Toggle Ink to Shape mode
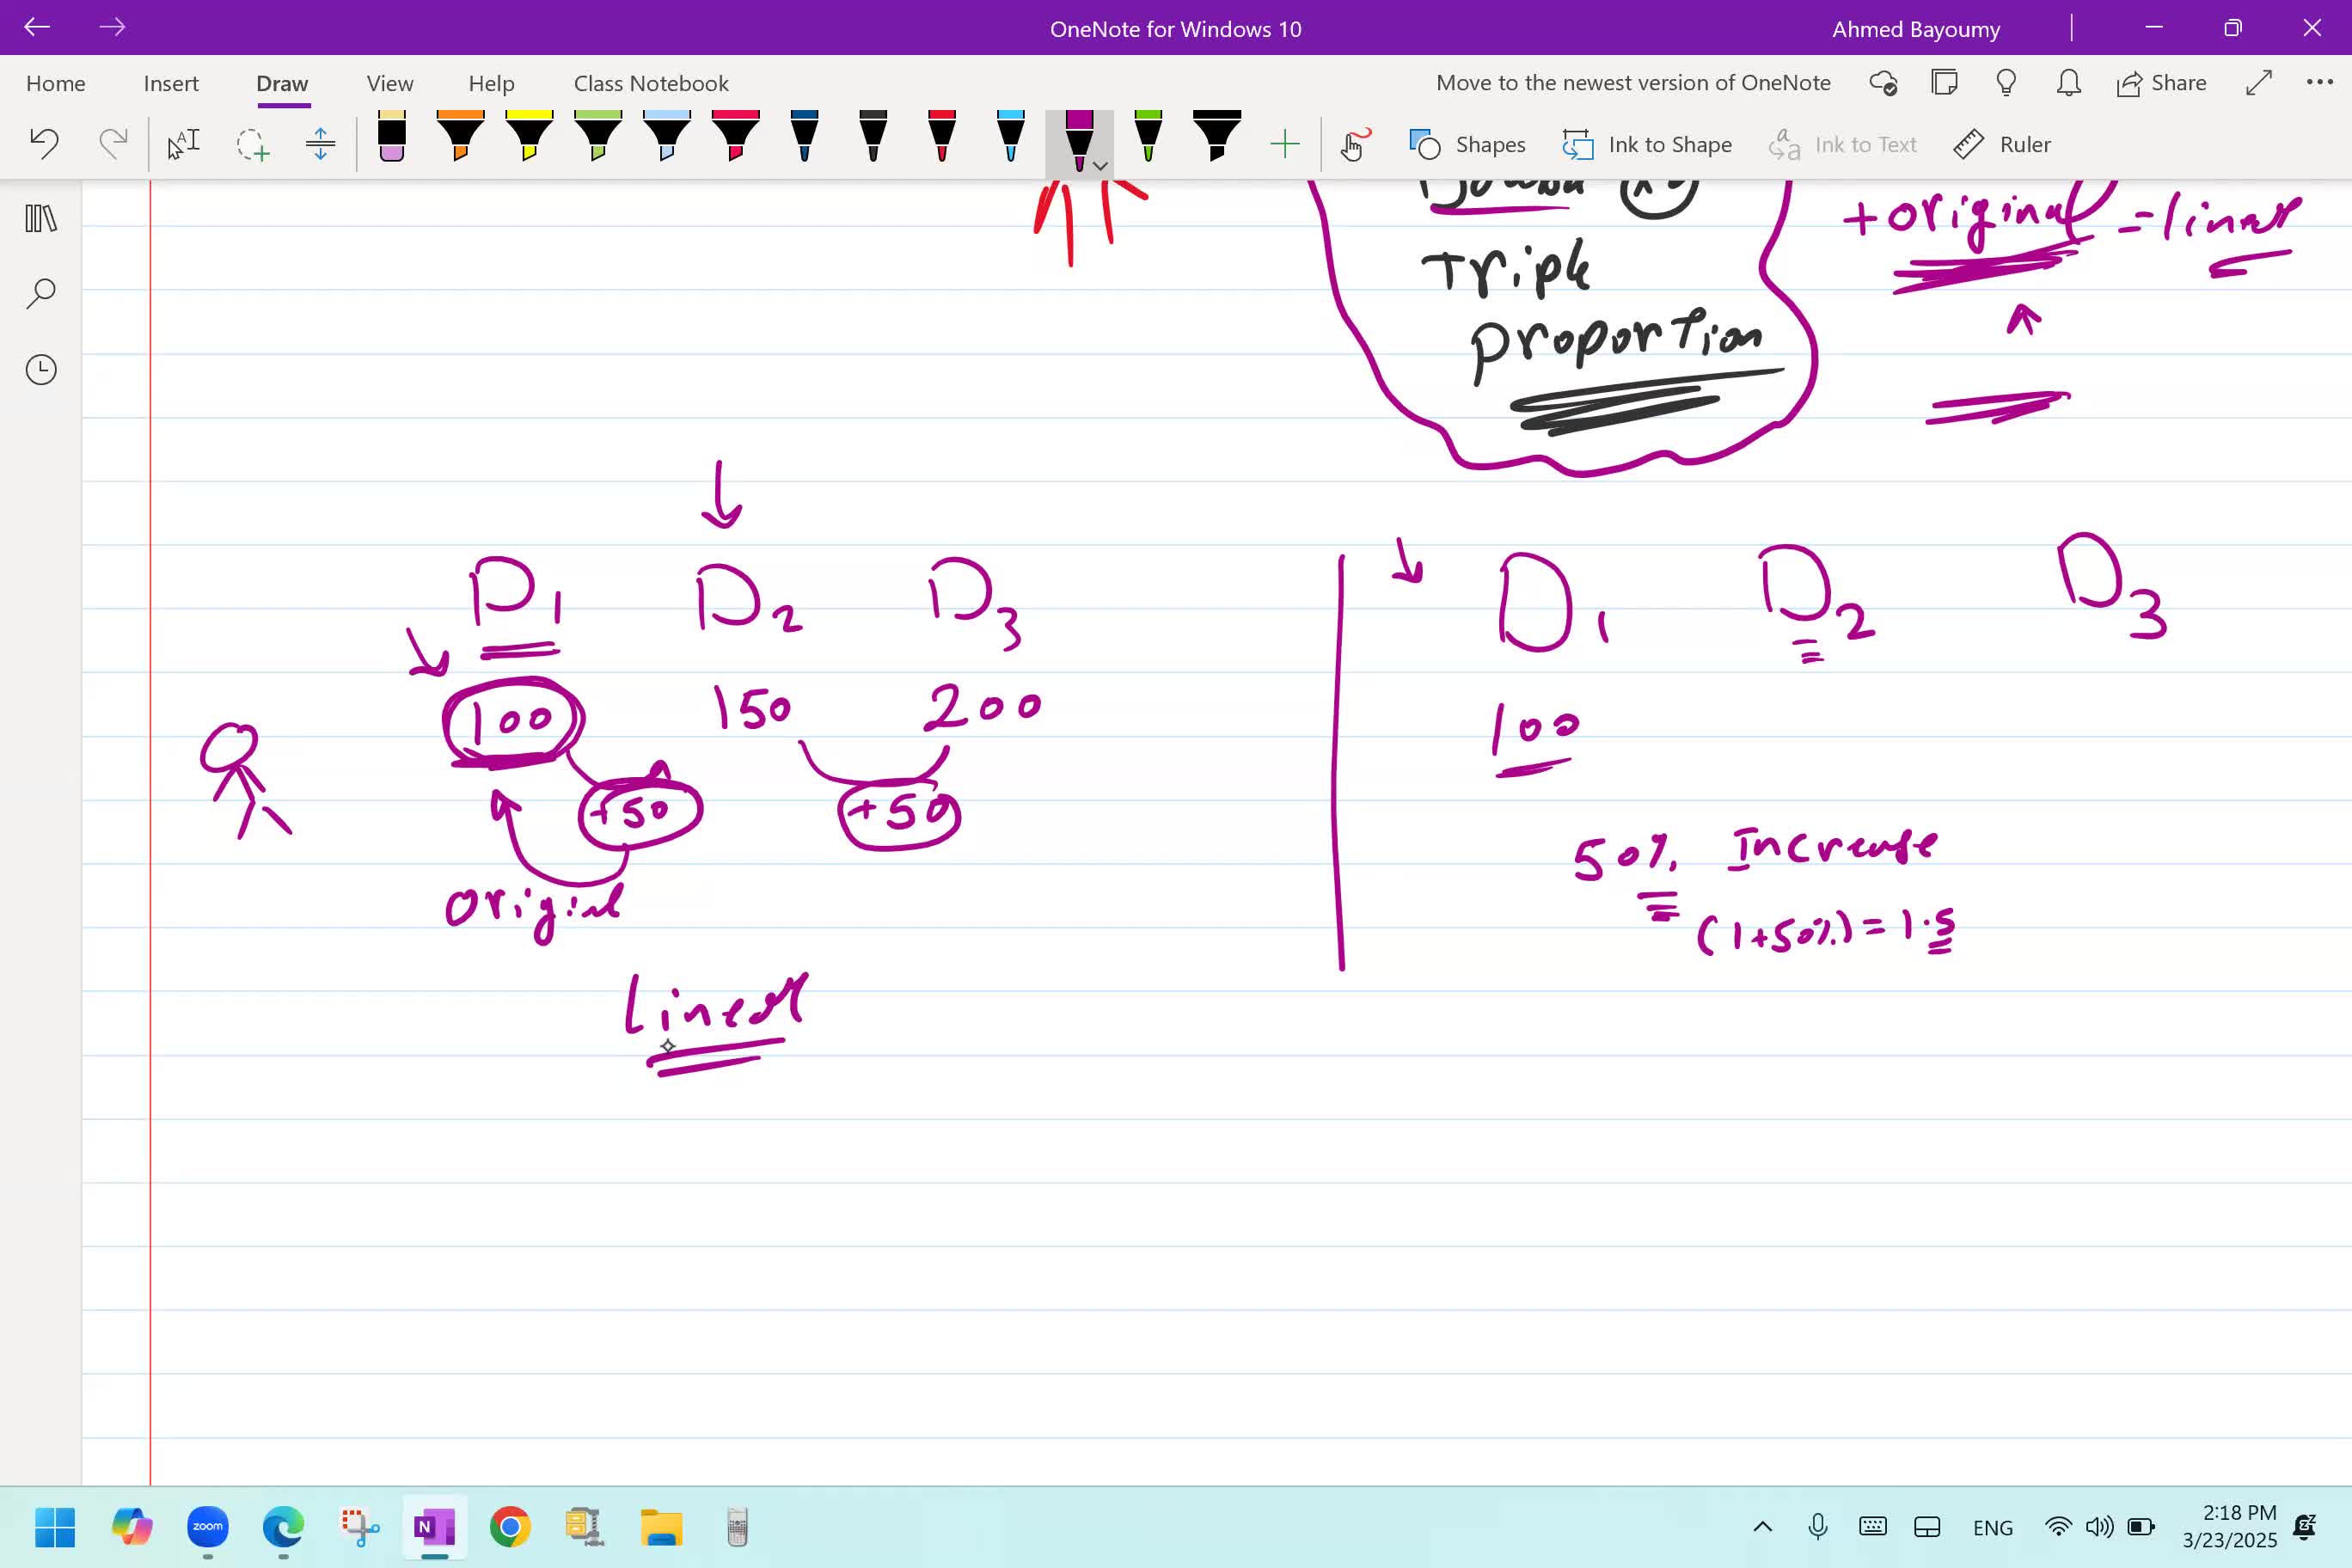The width and height of the screenshot is (2352, 1568). point(1646,144)
